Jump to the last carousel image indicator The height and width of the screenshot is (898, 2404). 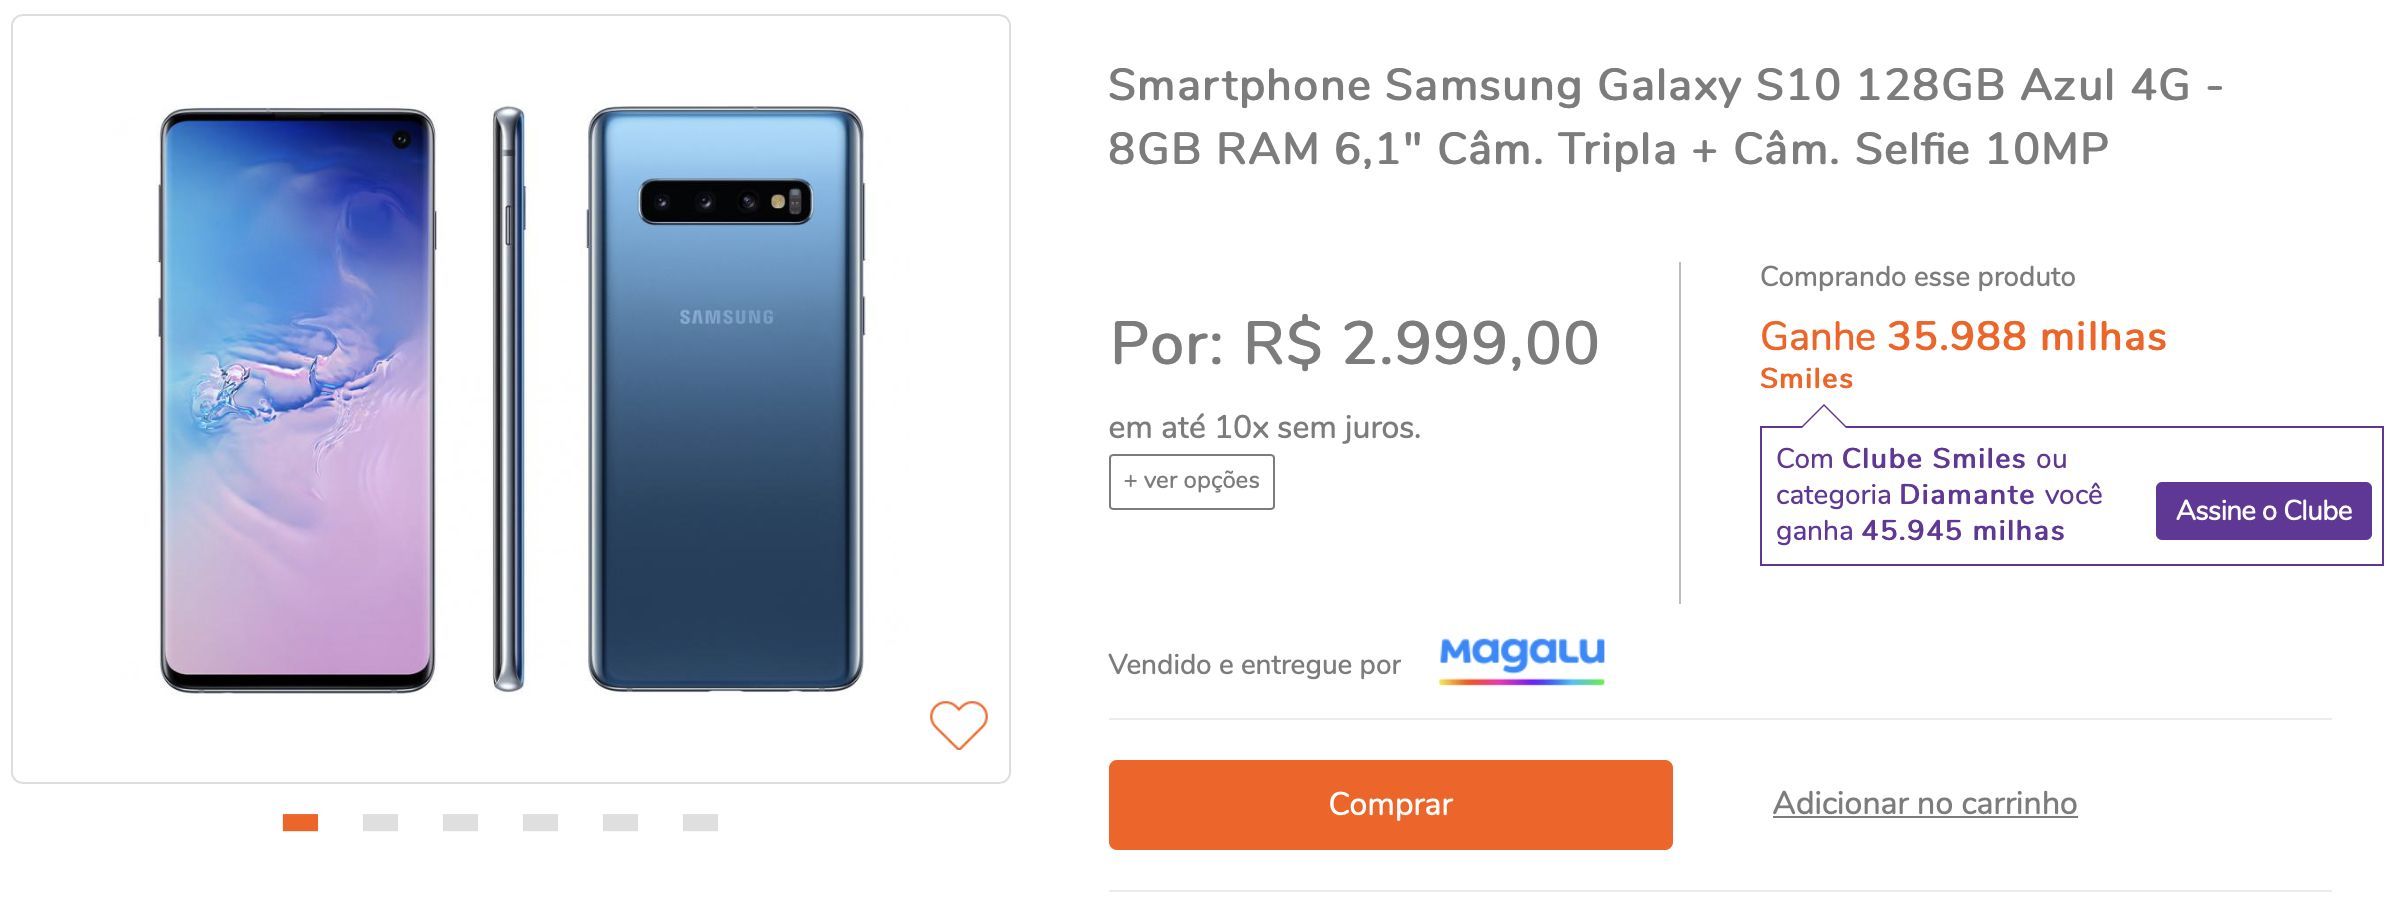700,822
